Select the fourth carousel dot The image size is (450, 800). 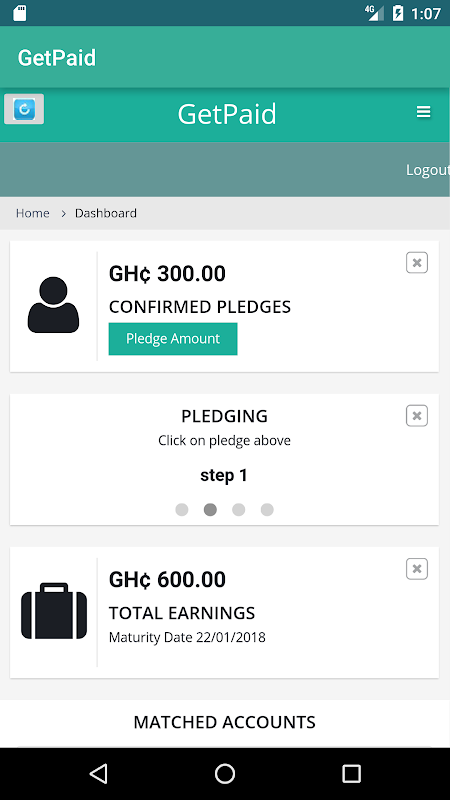(267, 510)
